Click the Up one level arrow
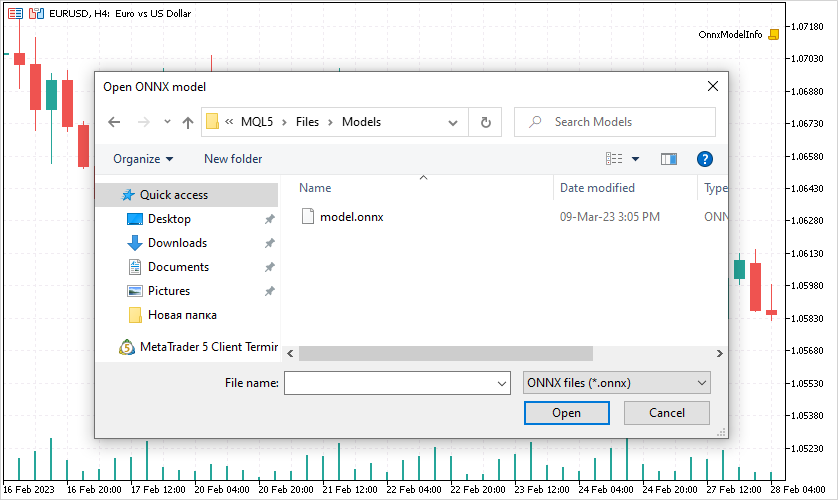Image resolution: width=838 pixels, height=500 pixels. click(187, 122)
